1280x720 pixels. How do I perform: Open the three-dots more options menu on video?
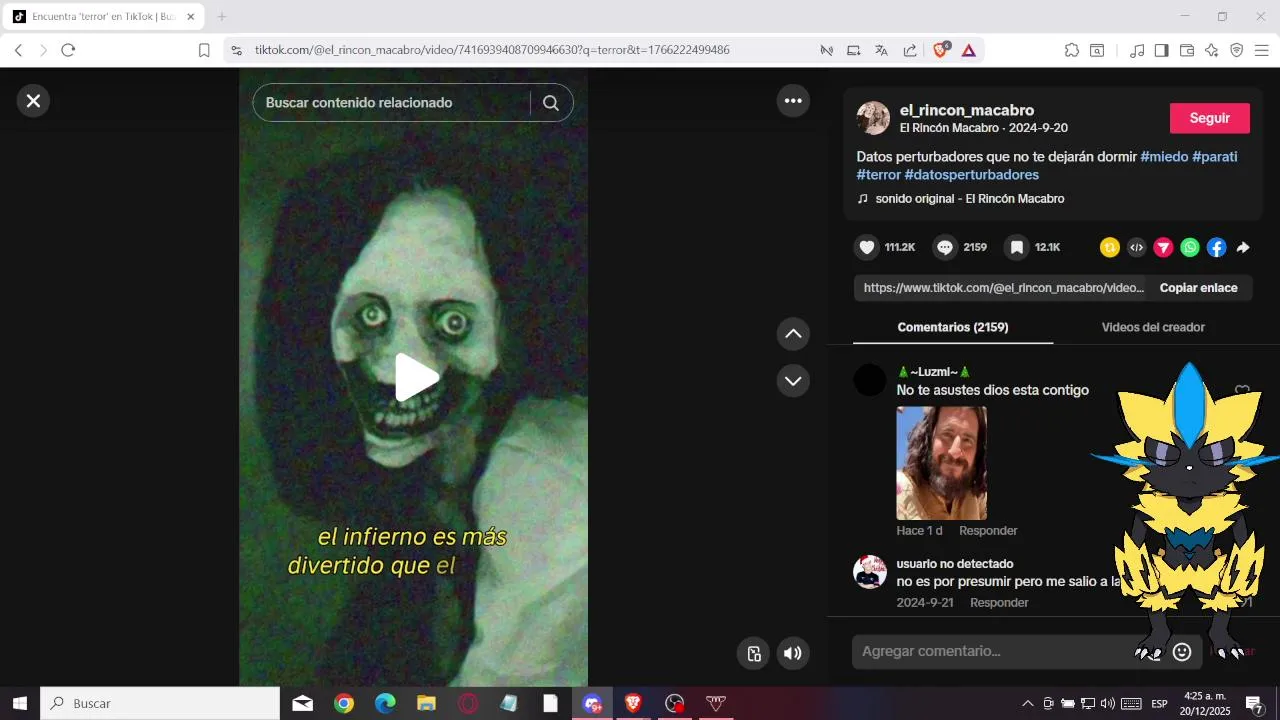[x=793, y=100]
